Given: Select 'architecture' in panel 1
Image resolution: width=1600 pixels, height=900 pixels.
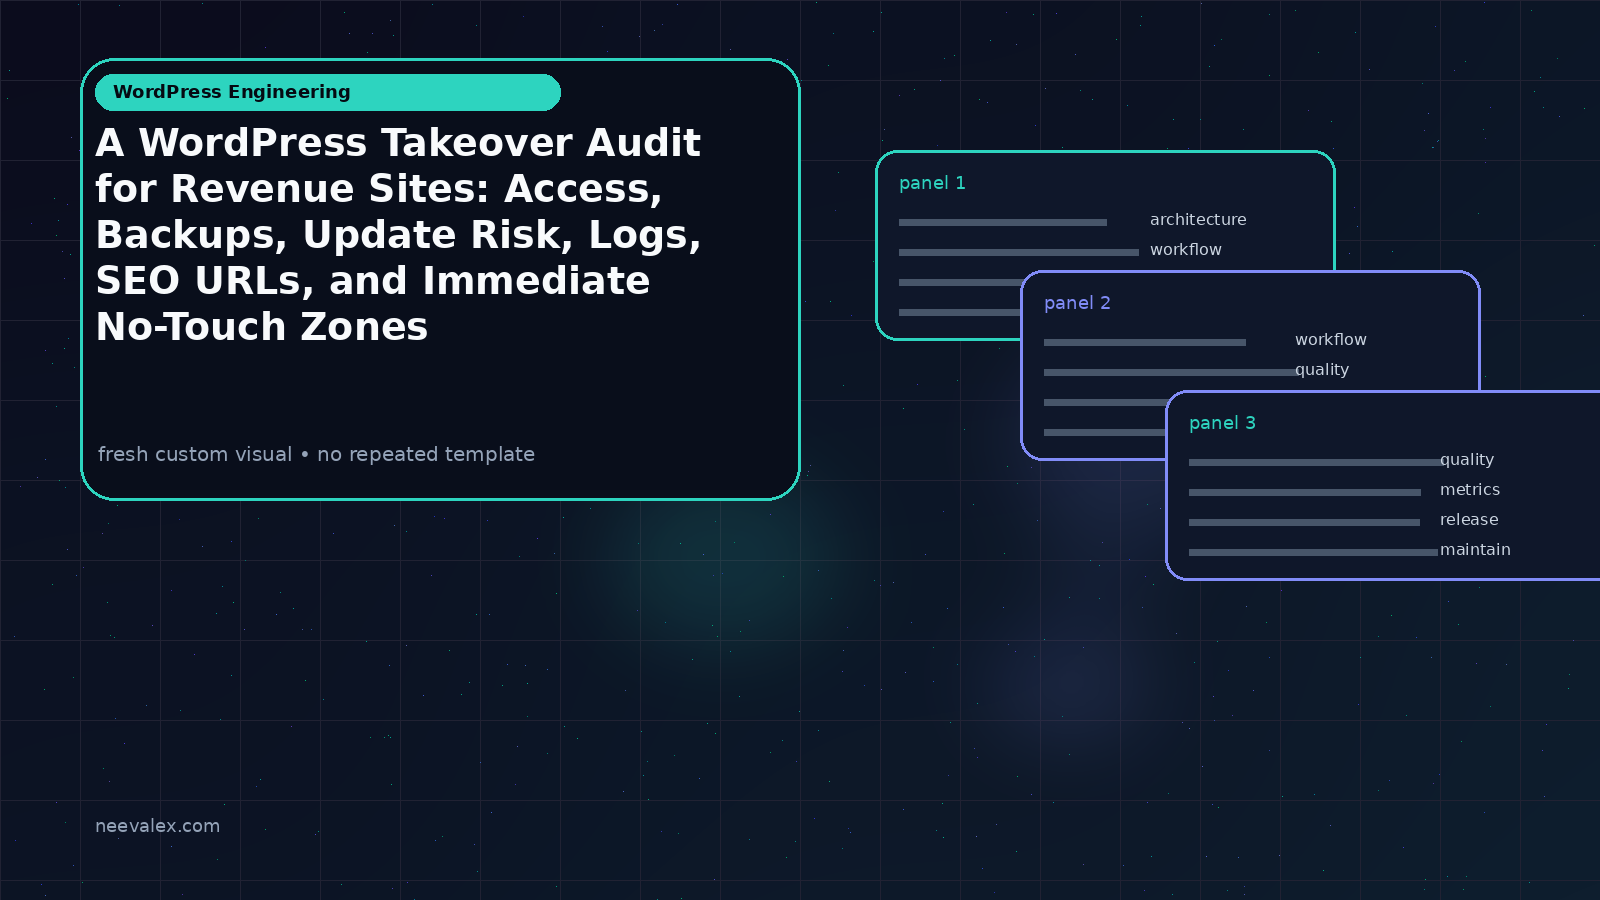Looking at the screenshot, I should pos(1198,219).
